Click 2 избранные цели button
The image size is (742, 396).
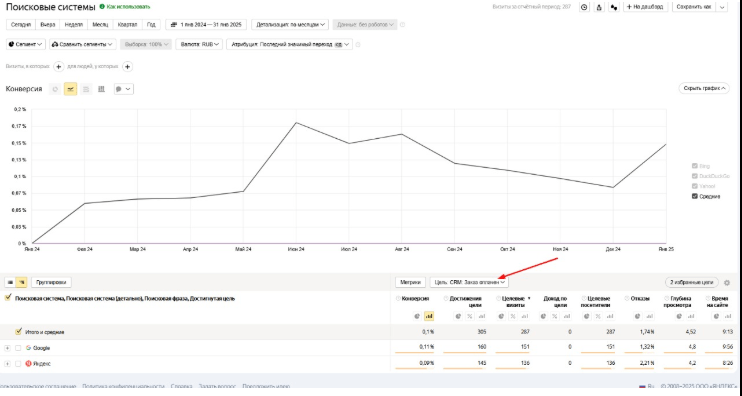tap(691, 282)
